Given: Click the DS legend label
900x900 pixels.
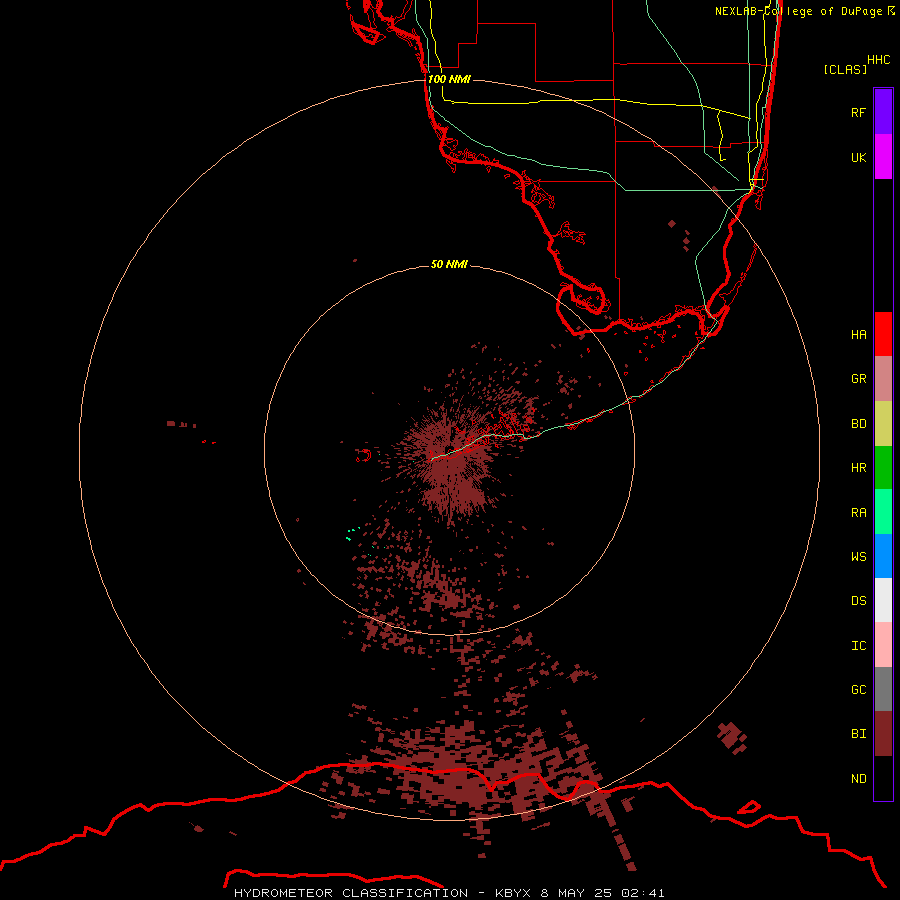Looking at the screenshot, I should (x=858, y=600).
